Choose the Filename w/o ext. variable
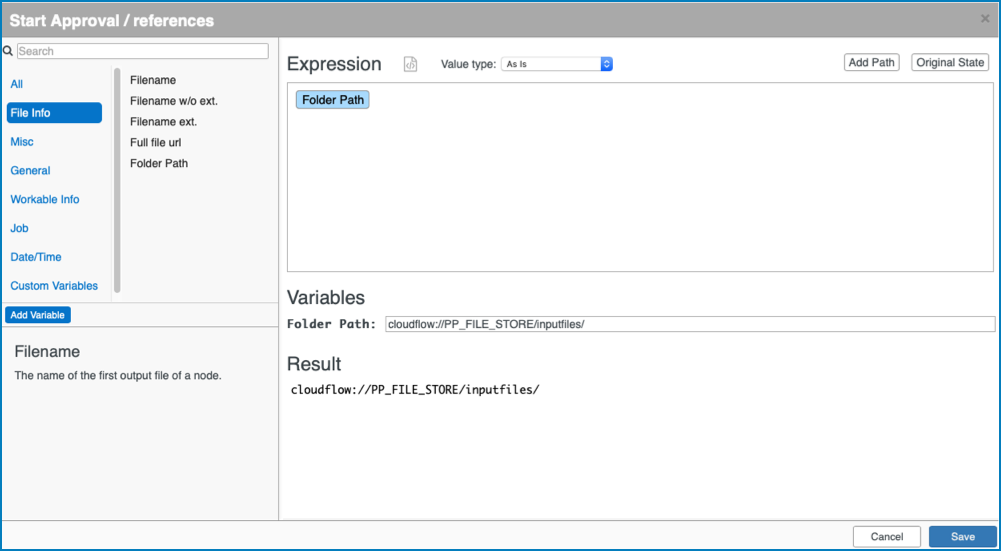Image resolution: width=1001 pixels, height=551 pixels. 174,101
